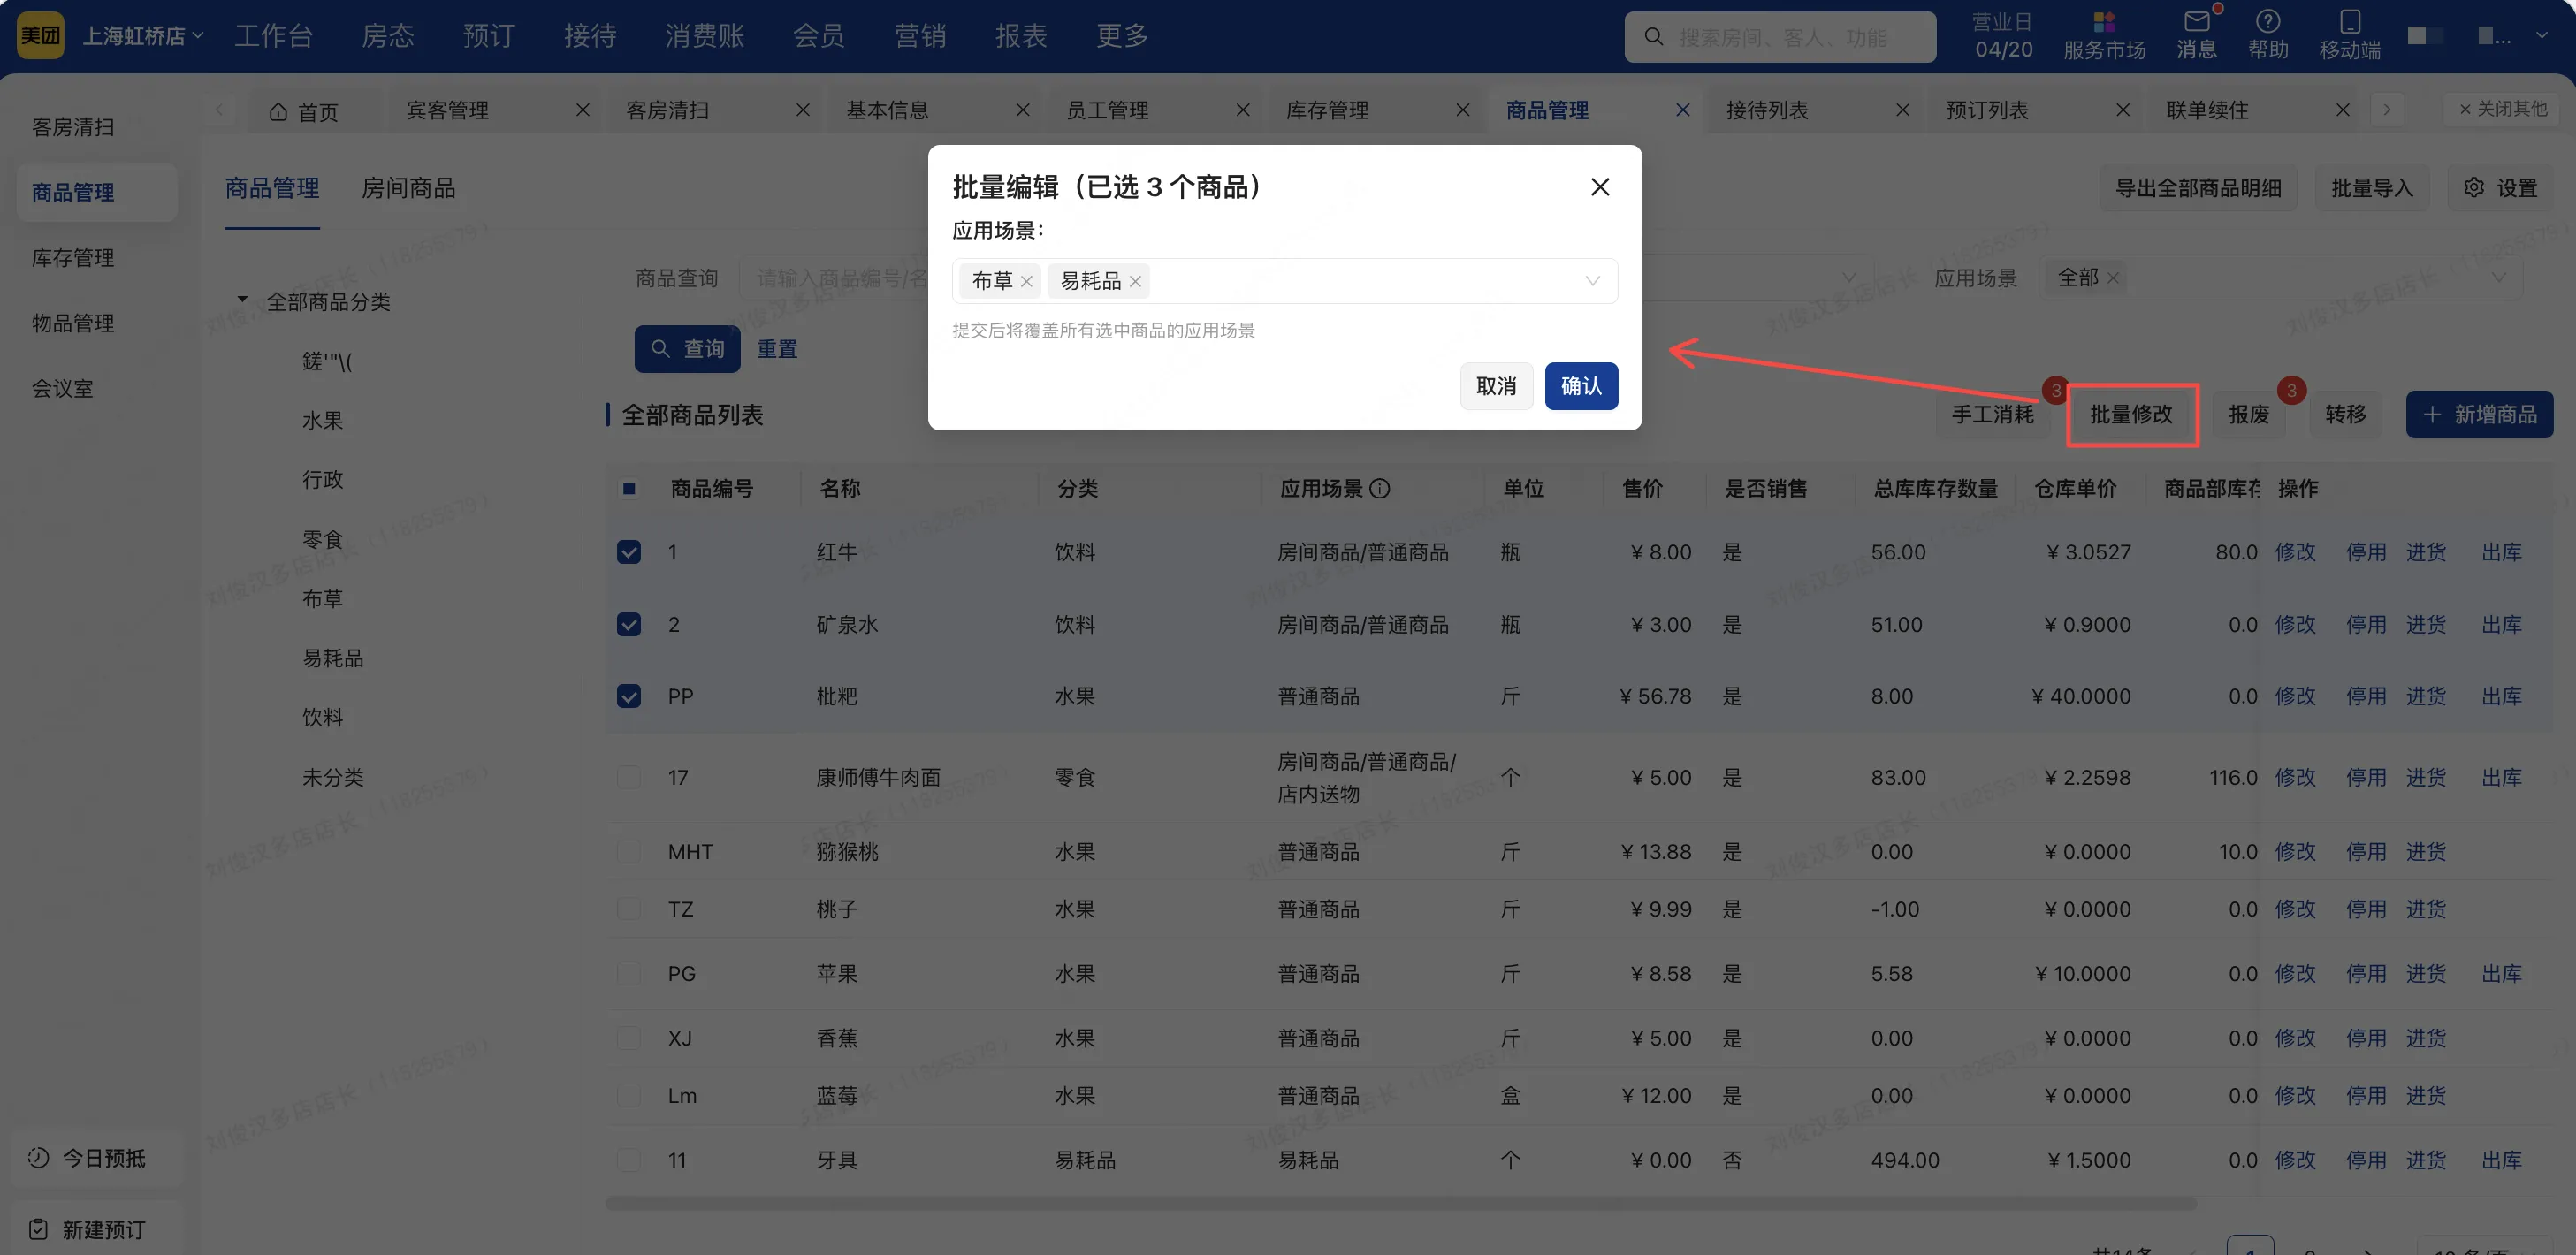Viewport: 2576px width, 1255px height.
Task: Click the 关闭其他 tabs button
Action: coord(2503,109)
